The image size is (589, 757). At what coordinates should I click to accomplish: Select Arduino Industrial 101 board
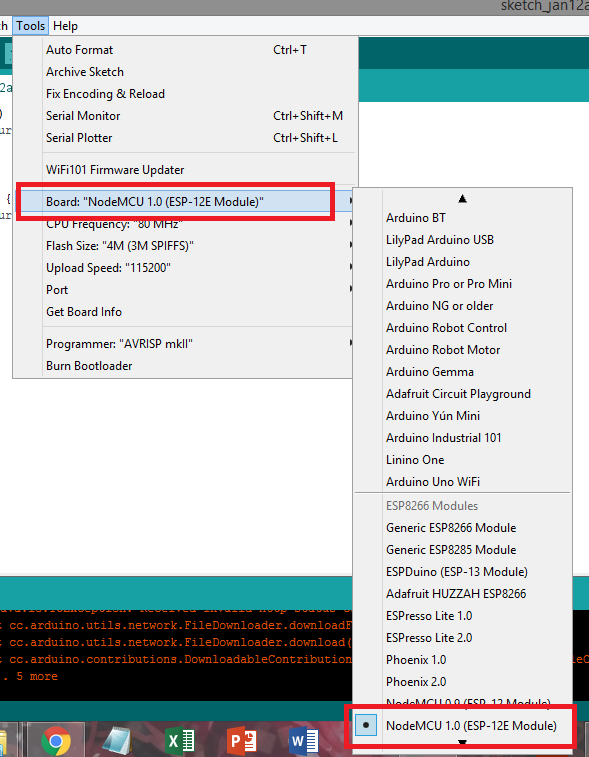tap(463, 438)
